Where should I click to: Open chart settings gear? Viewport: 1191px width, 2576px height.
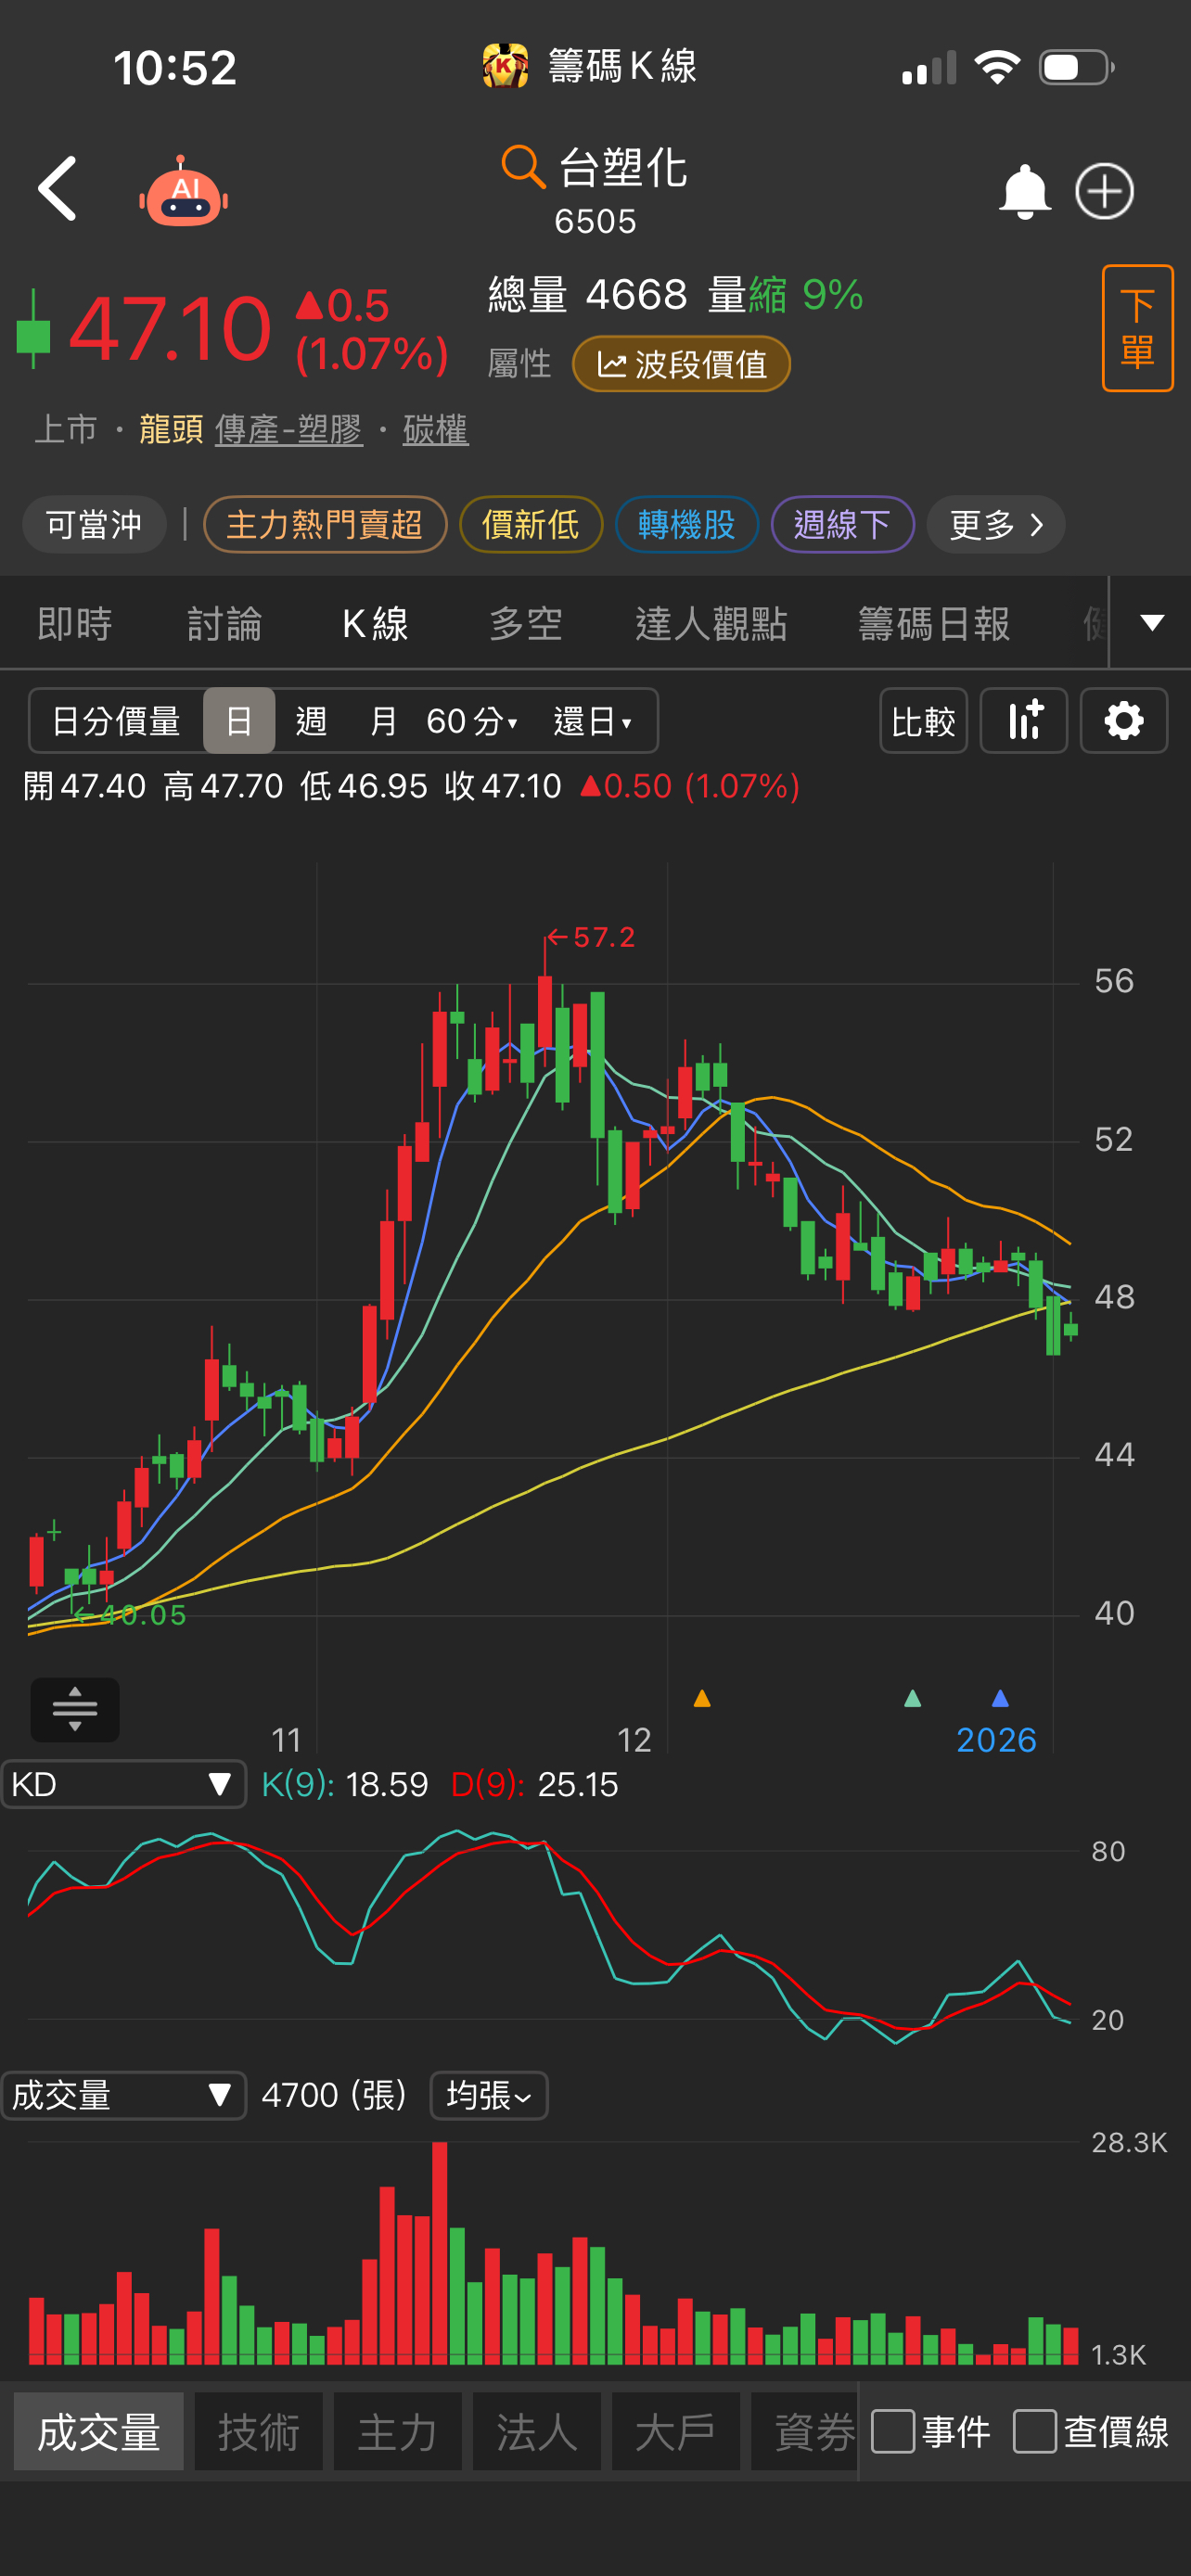[x=1124, y=721]
